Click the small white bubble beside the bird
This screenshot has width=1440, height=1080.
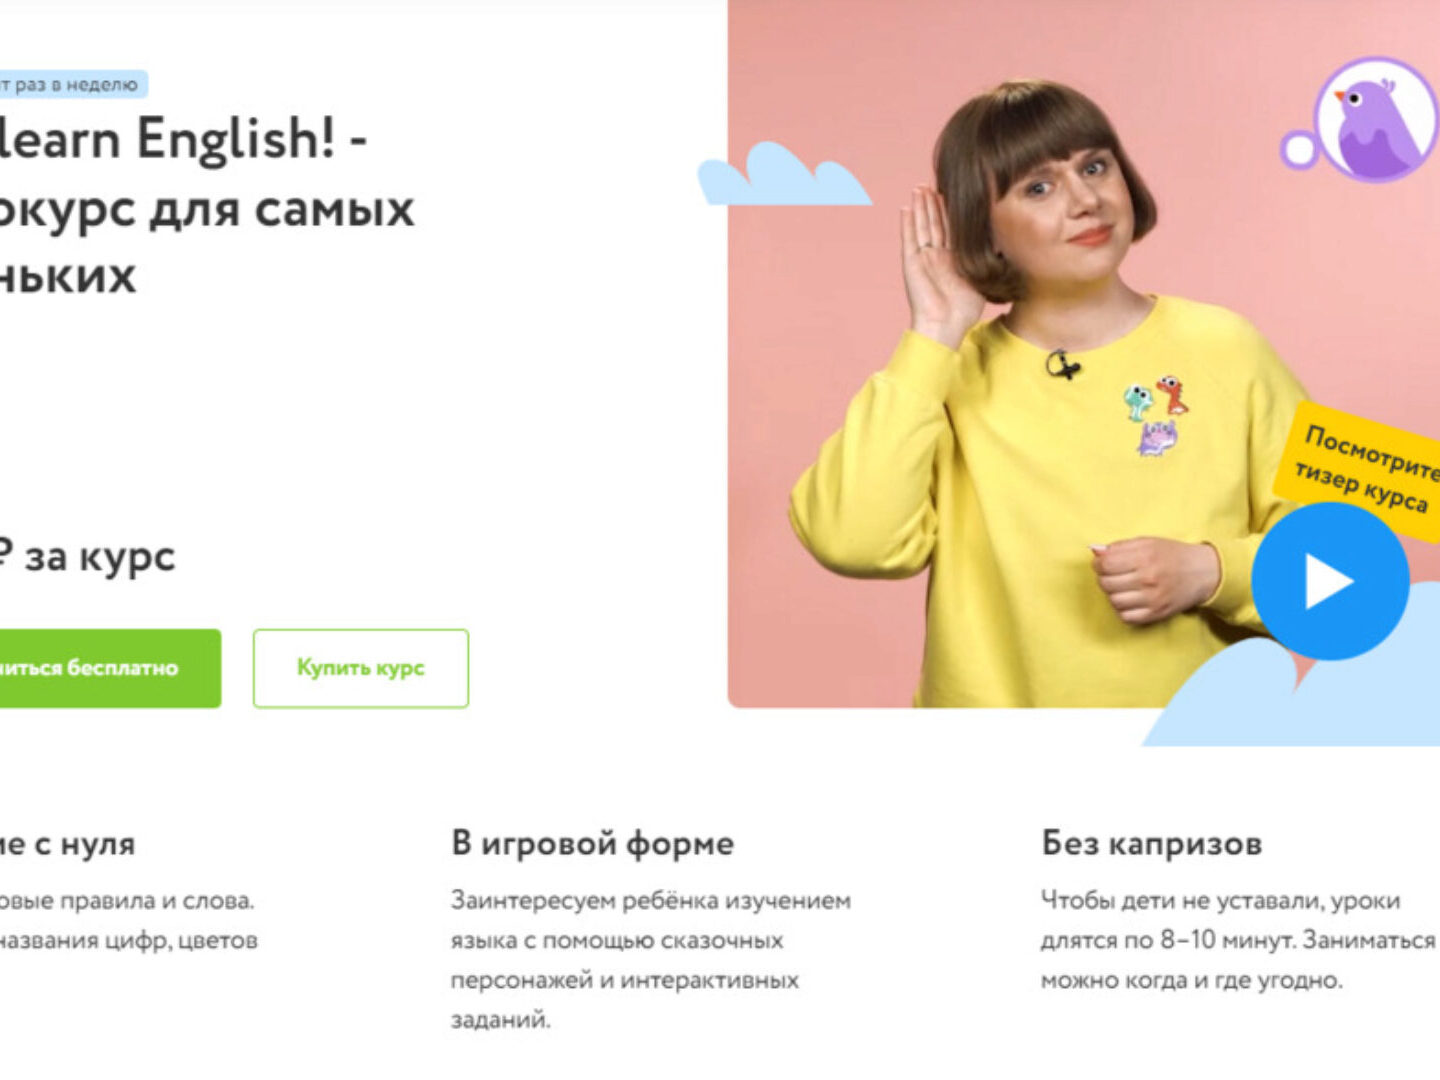click(1299, 150)
